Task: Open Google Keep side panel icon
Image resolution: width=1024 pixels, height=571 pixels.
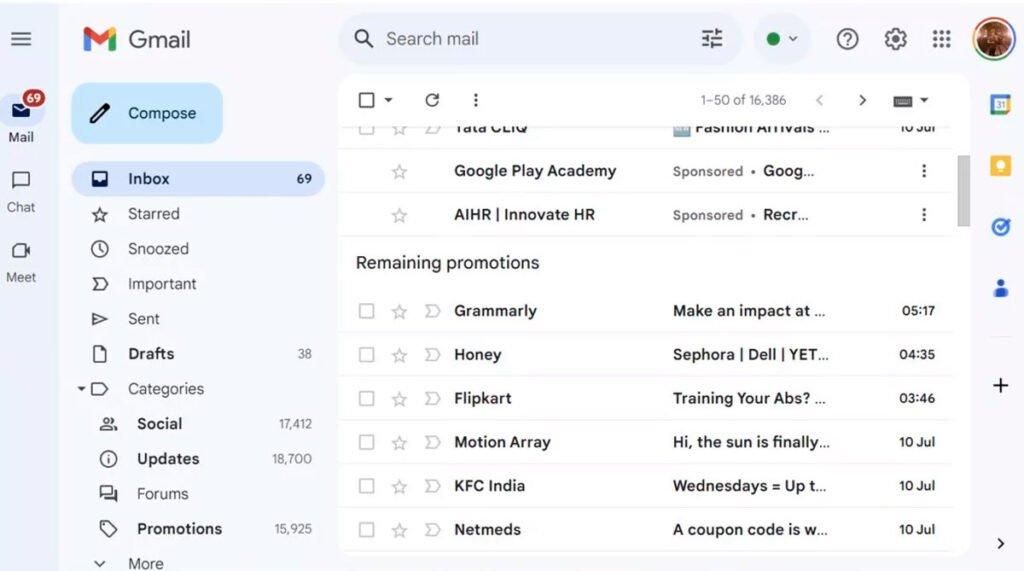Action: pos(1000,166)
